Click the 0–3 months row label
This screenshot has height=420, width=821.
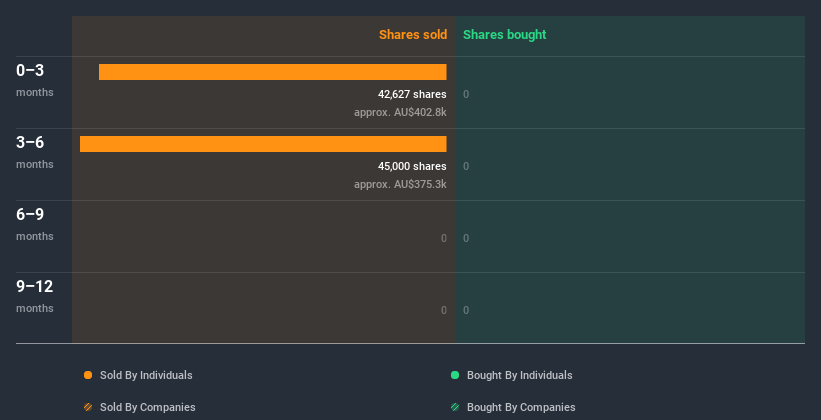click(x=35, y=80)
